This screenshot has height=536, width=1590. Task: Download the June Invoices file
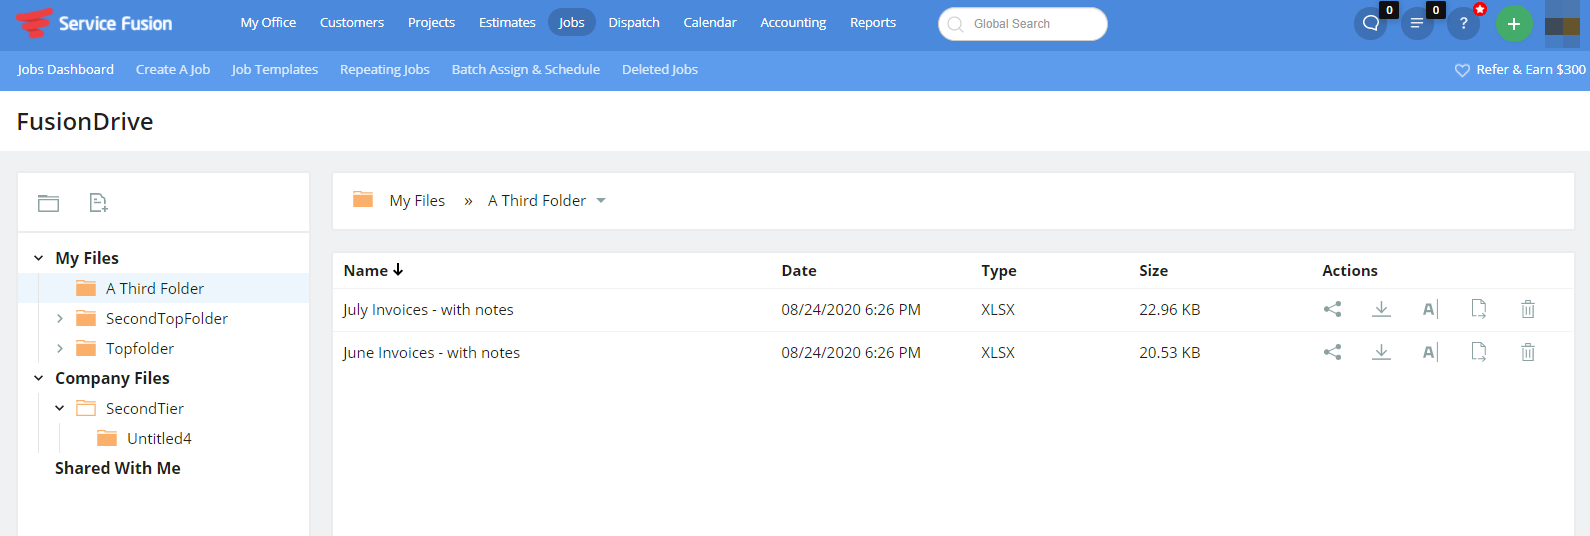pos(1381,352)
